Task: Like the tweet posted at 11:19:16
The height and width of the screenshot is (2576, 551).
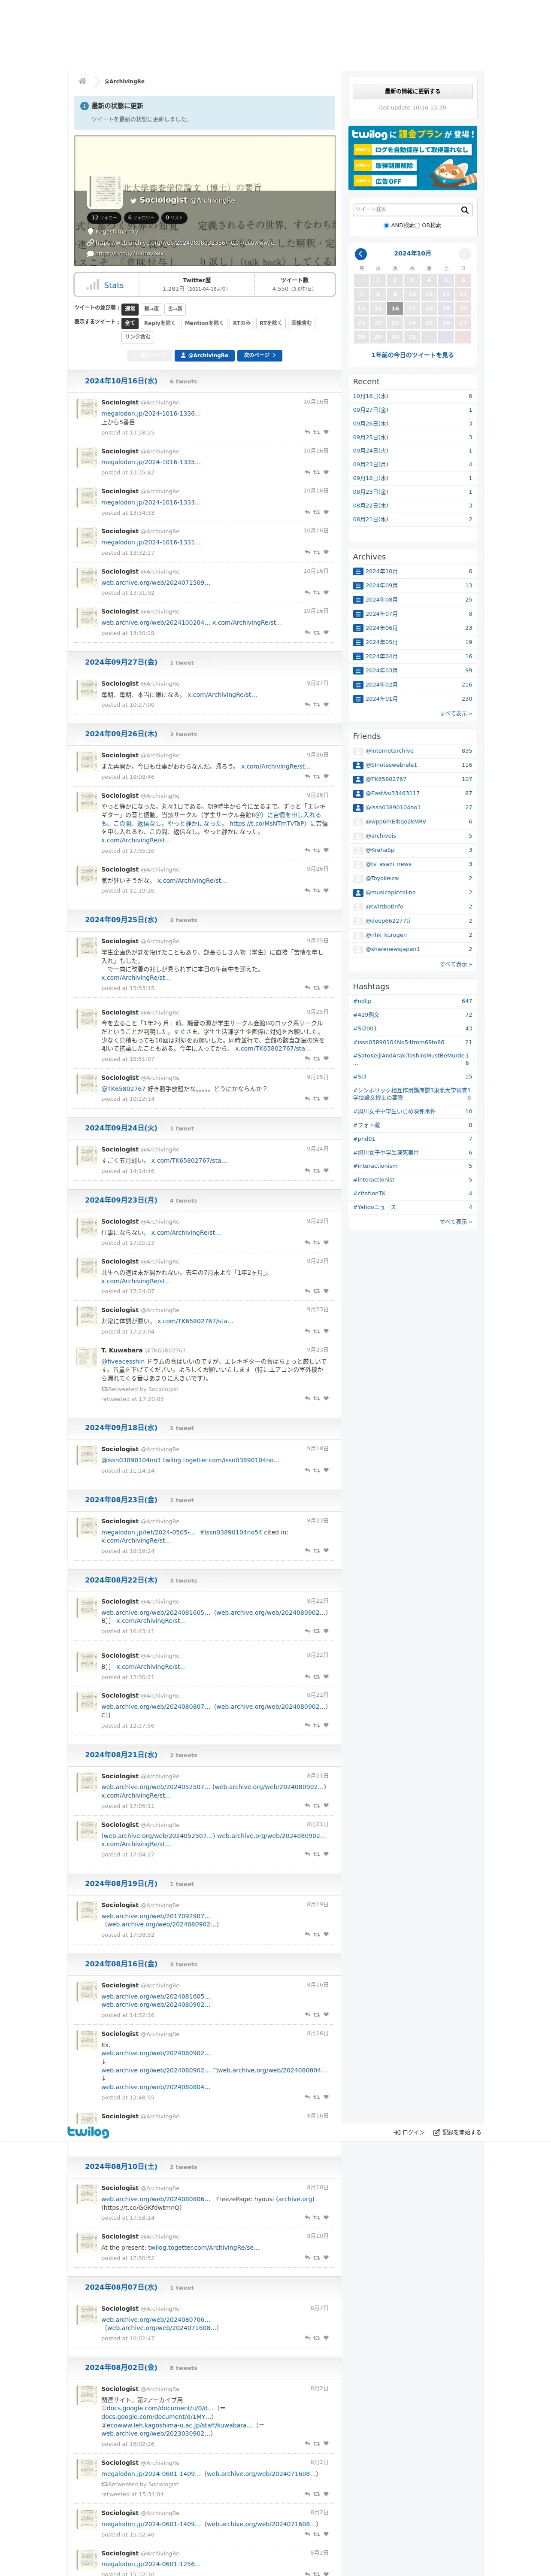Action: point(326,890)
